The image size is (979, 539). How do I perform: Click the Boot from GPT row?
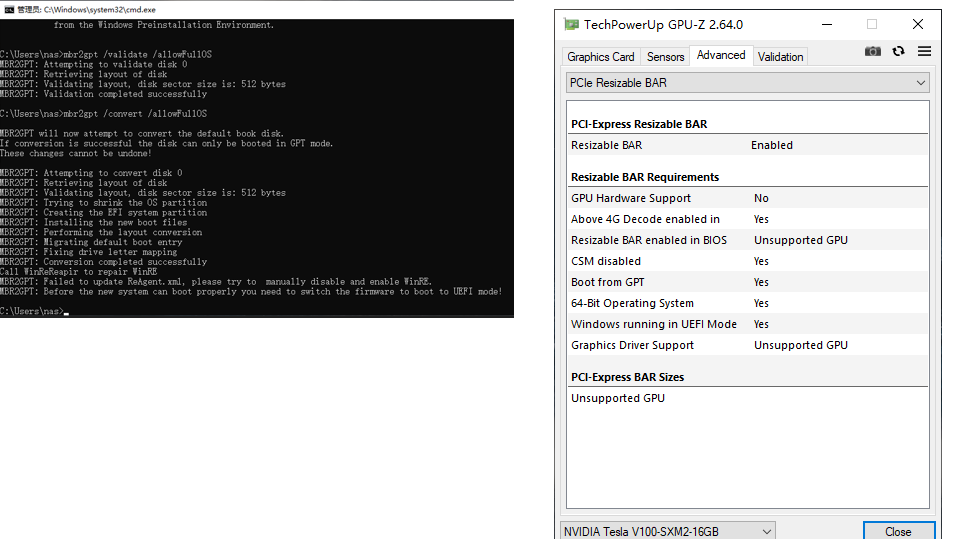pyautogui.click(x=747, y=282)
